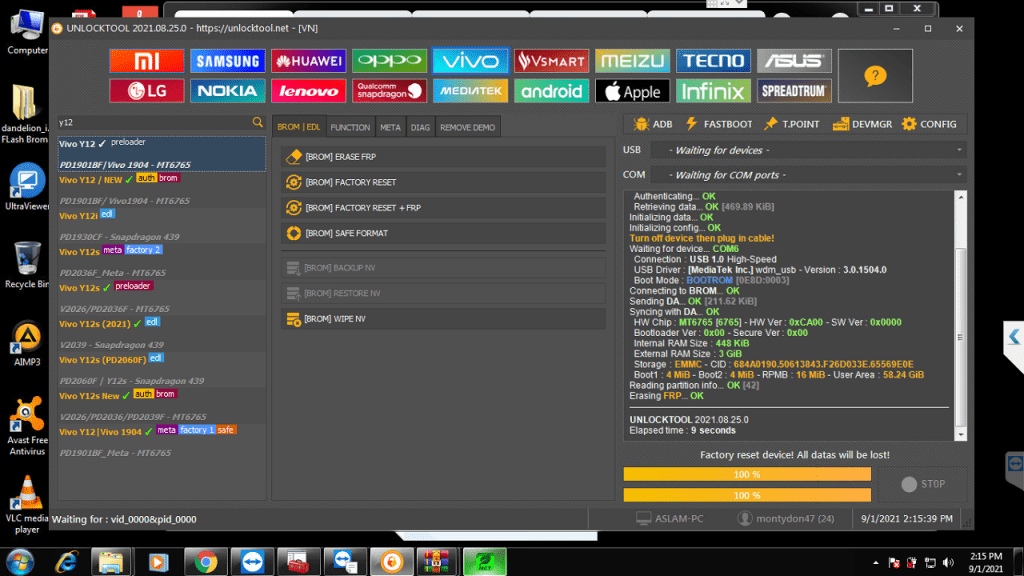Select Vivo Y12|Vivo 1904 meta entry
The image size is (1024, 576).
[161, 440]
